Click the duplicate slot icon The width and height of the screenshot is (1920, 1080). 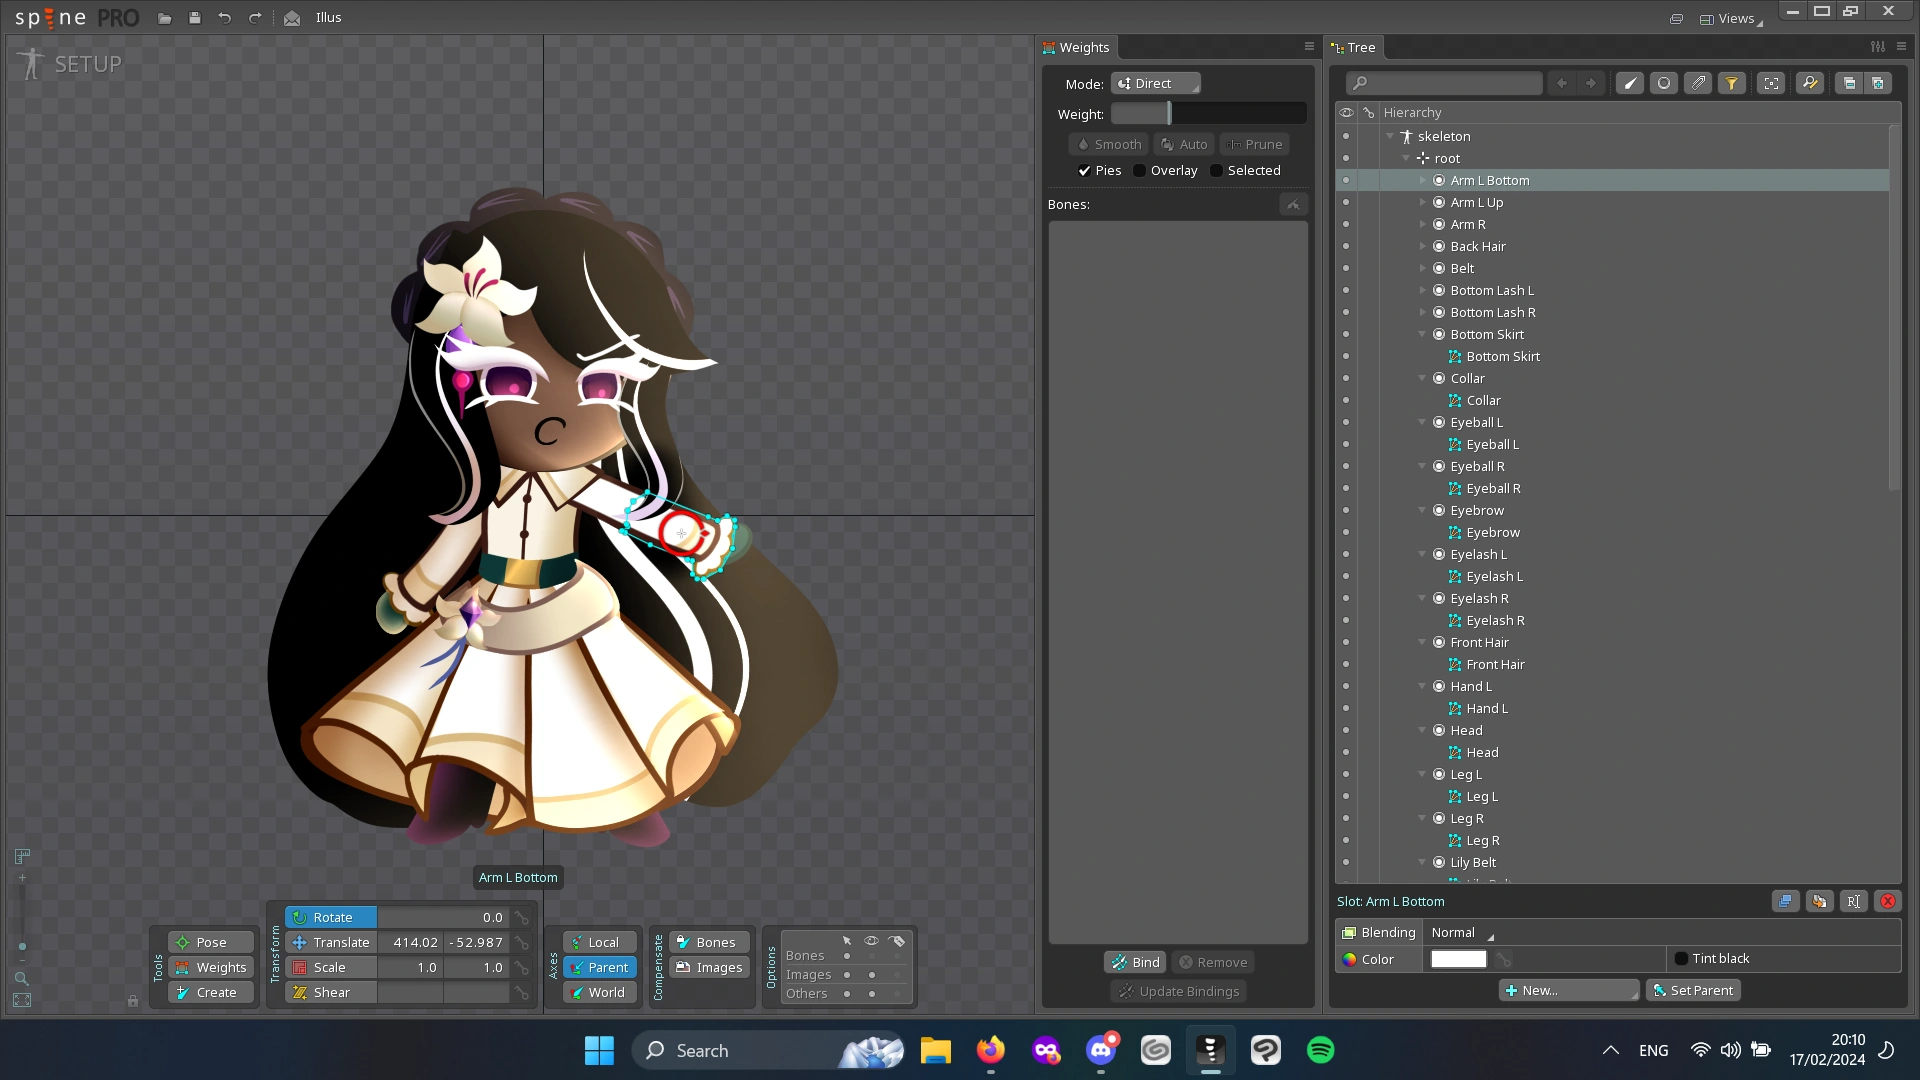click(x=1785, y=902)
